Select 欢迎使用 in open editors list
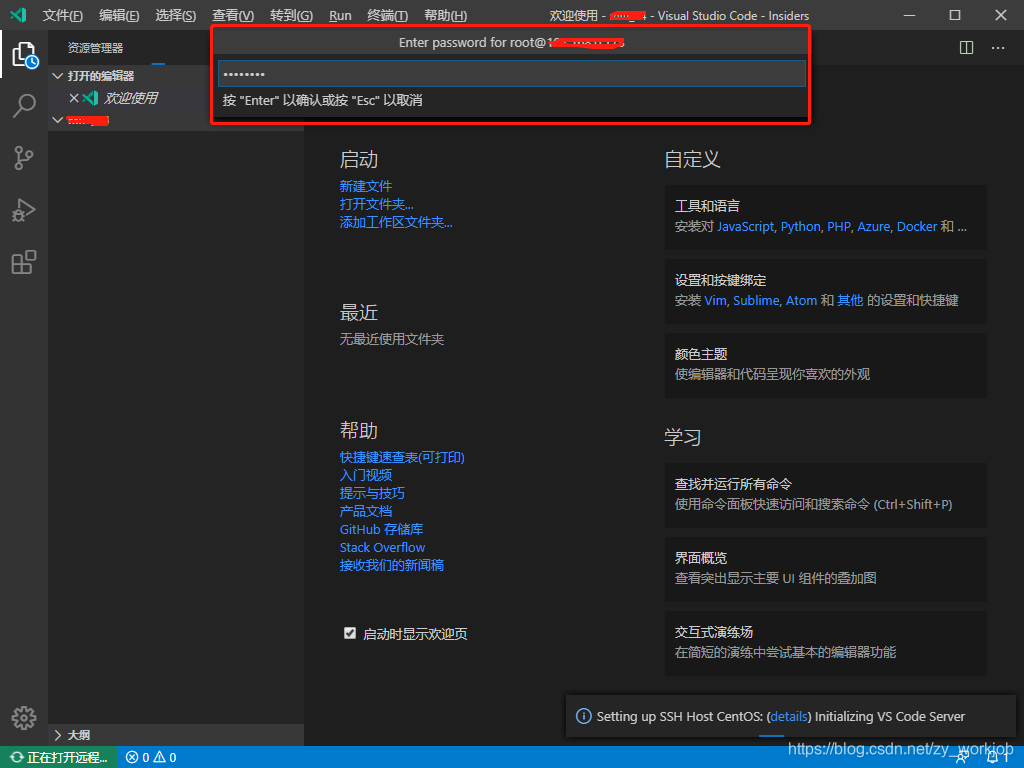This screenshot has width=1024, height=768. [131, 98]
